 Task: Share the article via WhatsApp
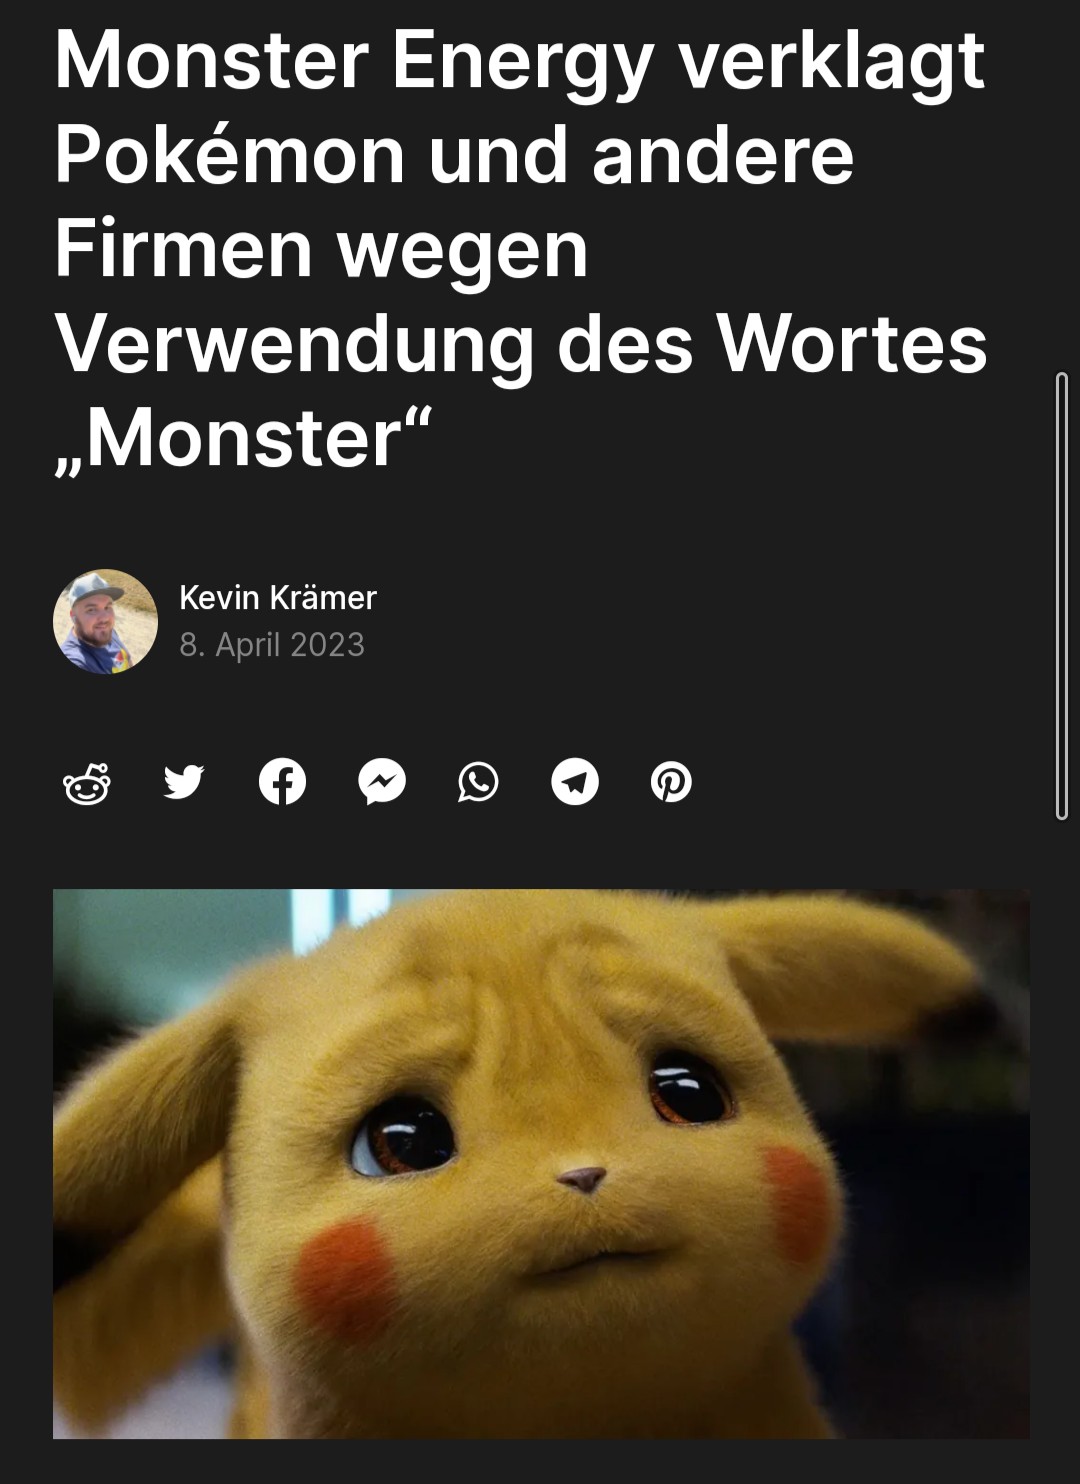tap(478, 782)
